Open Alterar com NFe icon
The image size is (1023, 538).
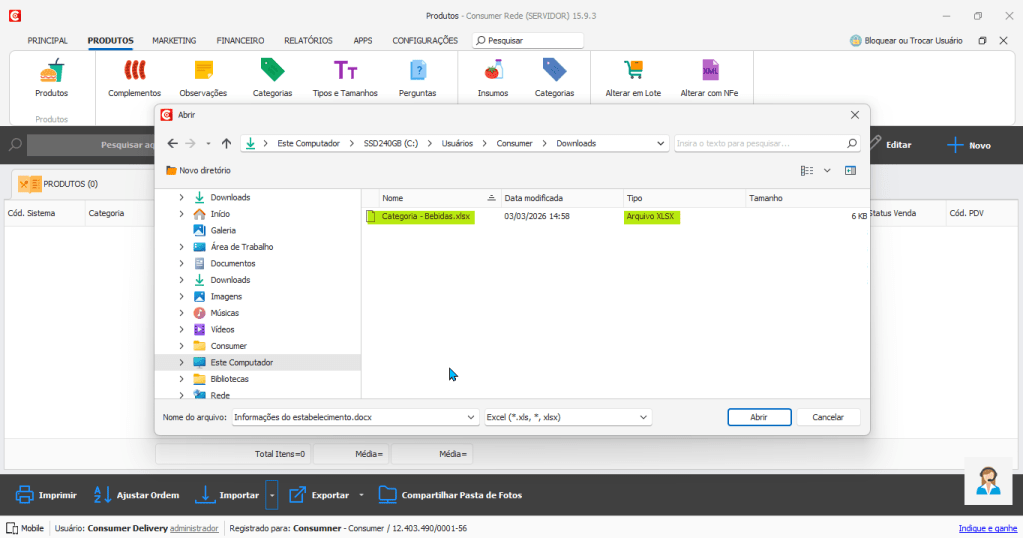pyautogui.click(x=709, y=72)
